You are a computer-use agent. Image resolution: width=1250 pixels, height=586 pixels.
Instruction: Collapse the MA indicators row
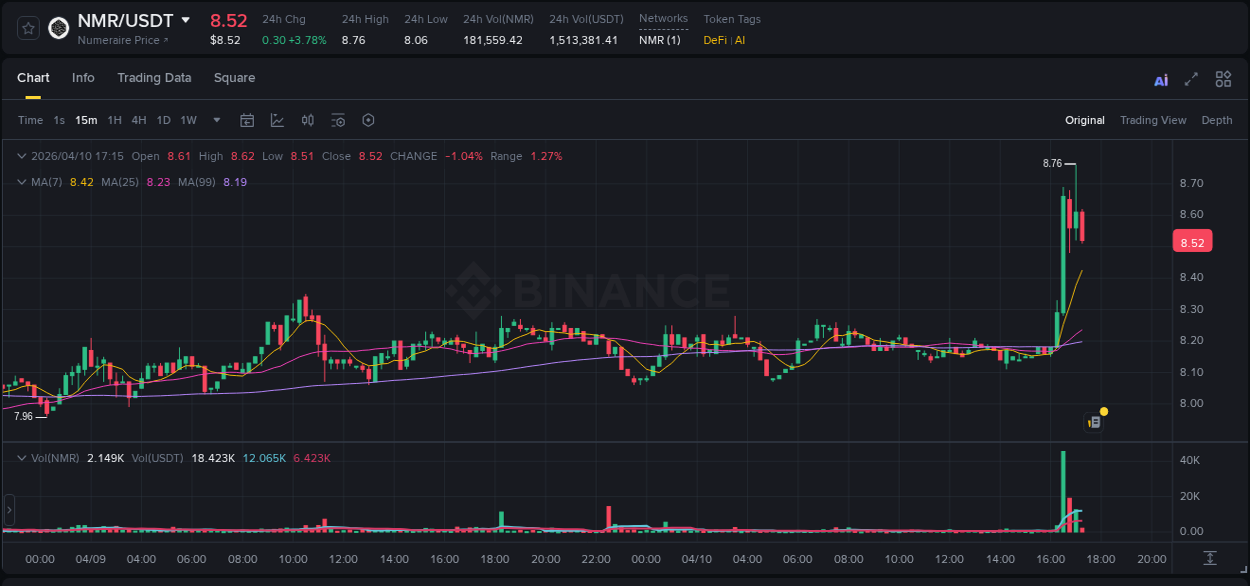coord(21,182)
